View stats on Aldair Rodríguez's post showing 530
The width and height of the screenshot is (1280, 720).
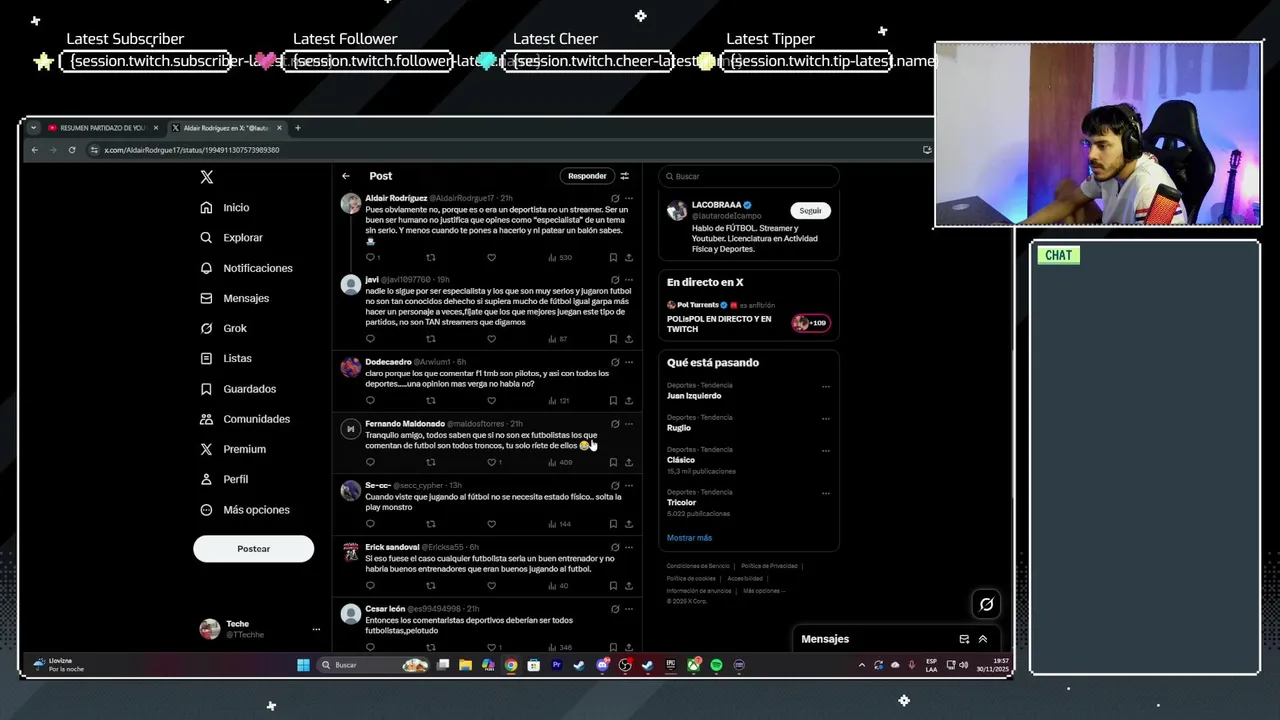[x=560, y=257]
